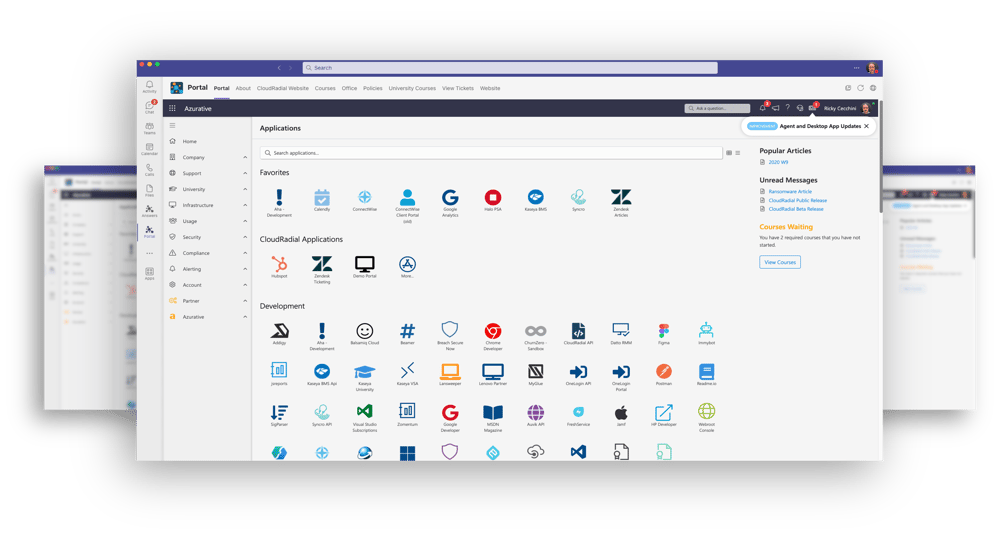1000x540 pixels.
Task: Open Readme.io application
Action: [x=707, y=374]
